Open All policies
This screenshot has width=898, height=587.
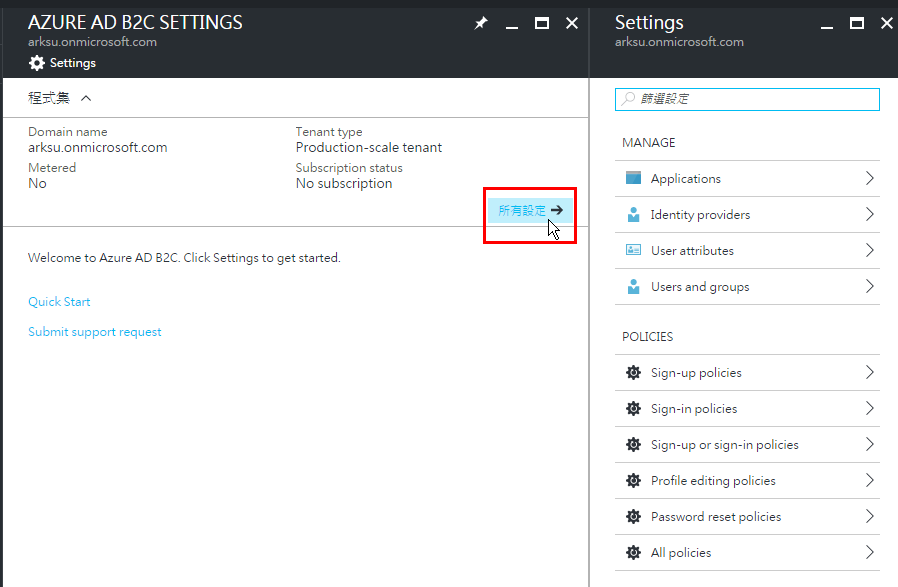point(747,553)
